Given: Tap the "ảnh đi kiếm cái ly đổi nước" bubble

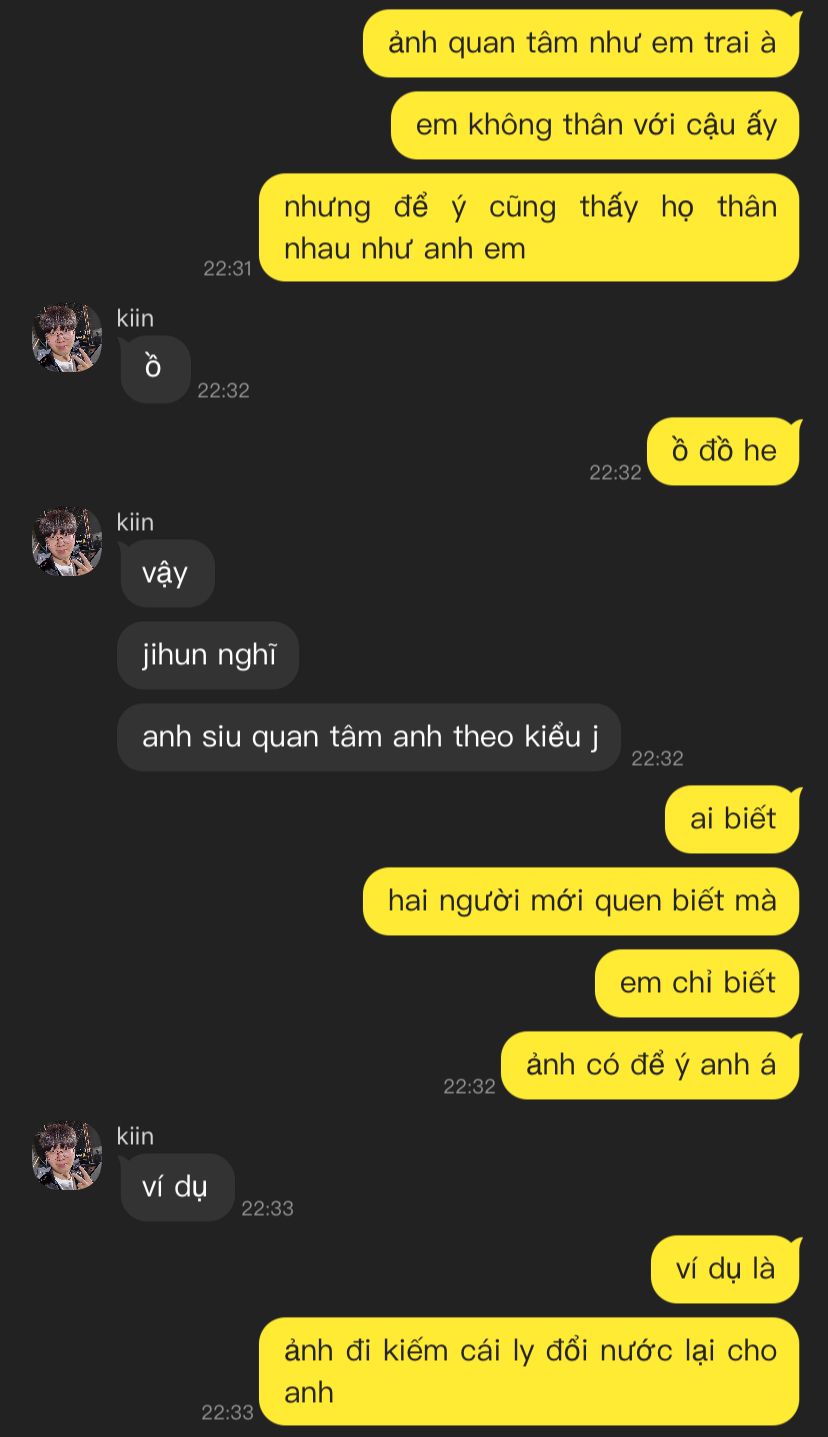Looking at the screenshot, I should [x=529, y=1371].
